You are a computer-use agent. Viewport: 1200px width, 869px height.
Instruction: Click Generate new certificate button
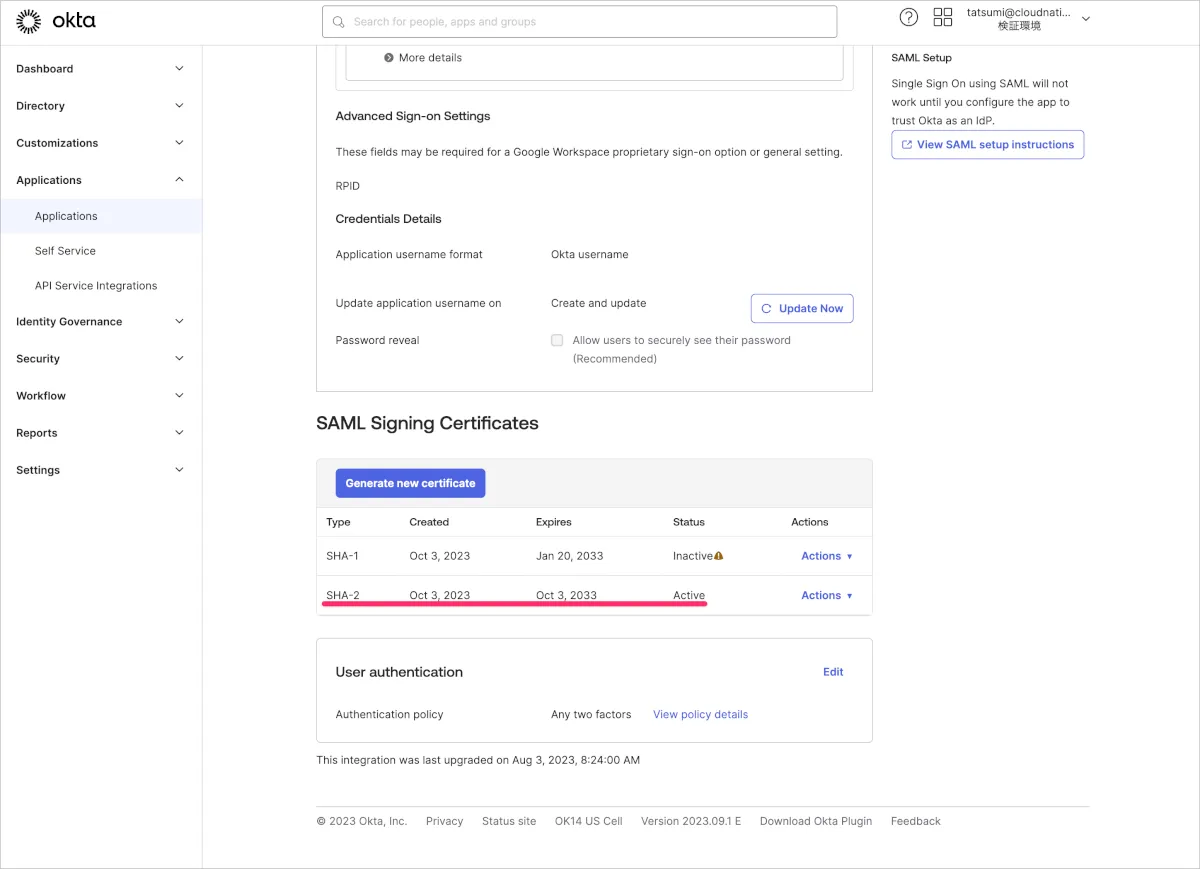[410, 483]
